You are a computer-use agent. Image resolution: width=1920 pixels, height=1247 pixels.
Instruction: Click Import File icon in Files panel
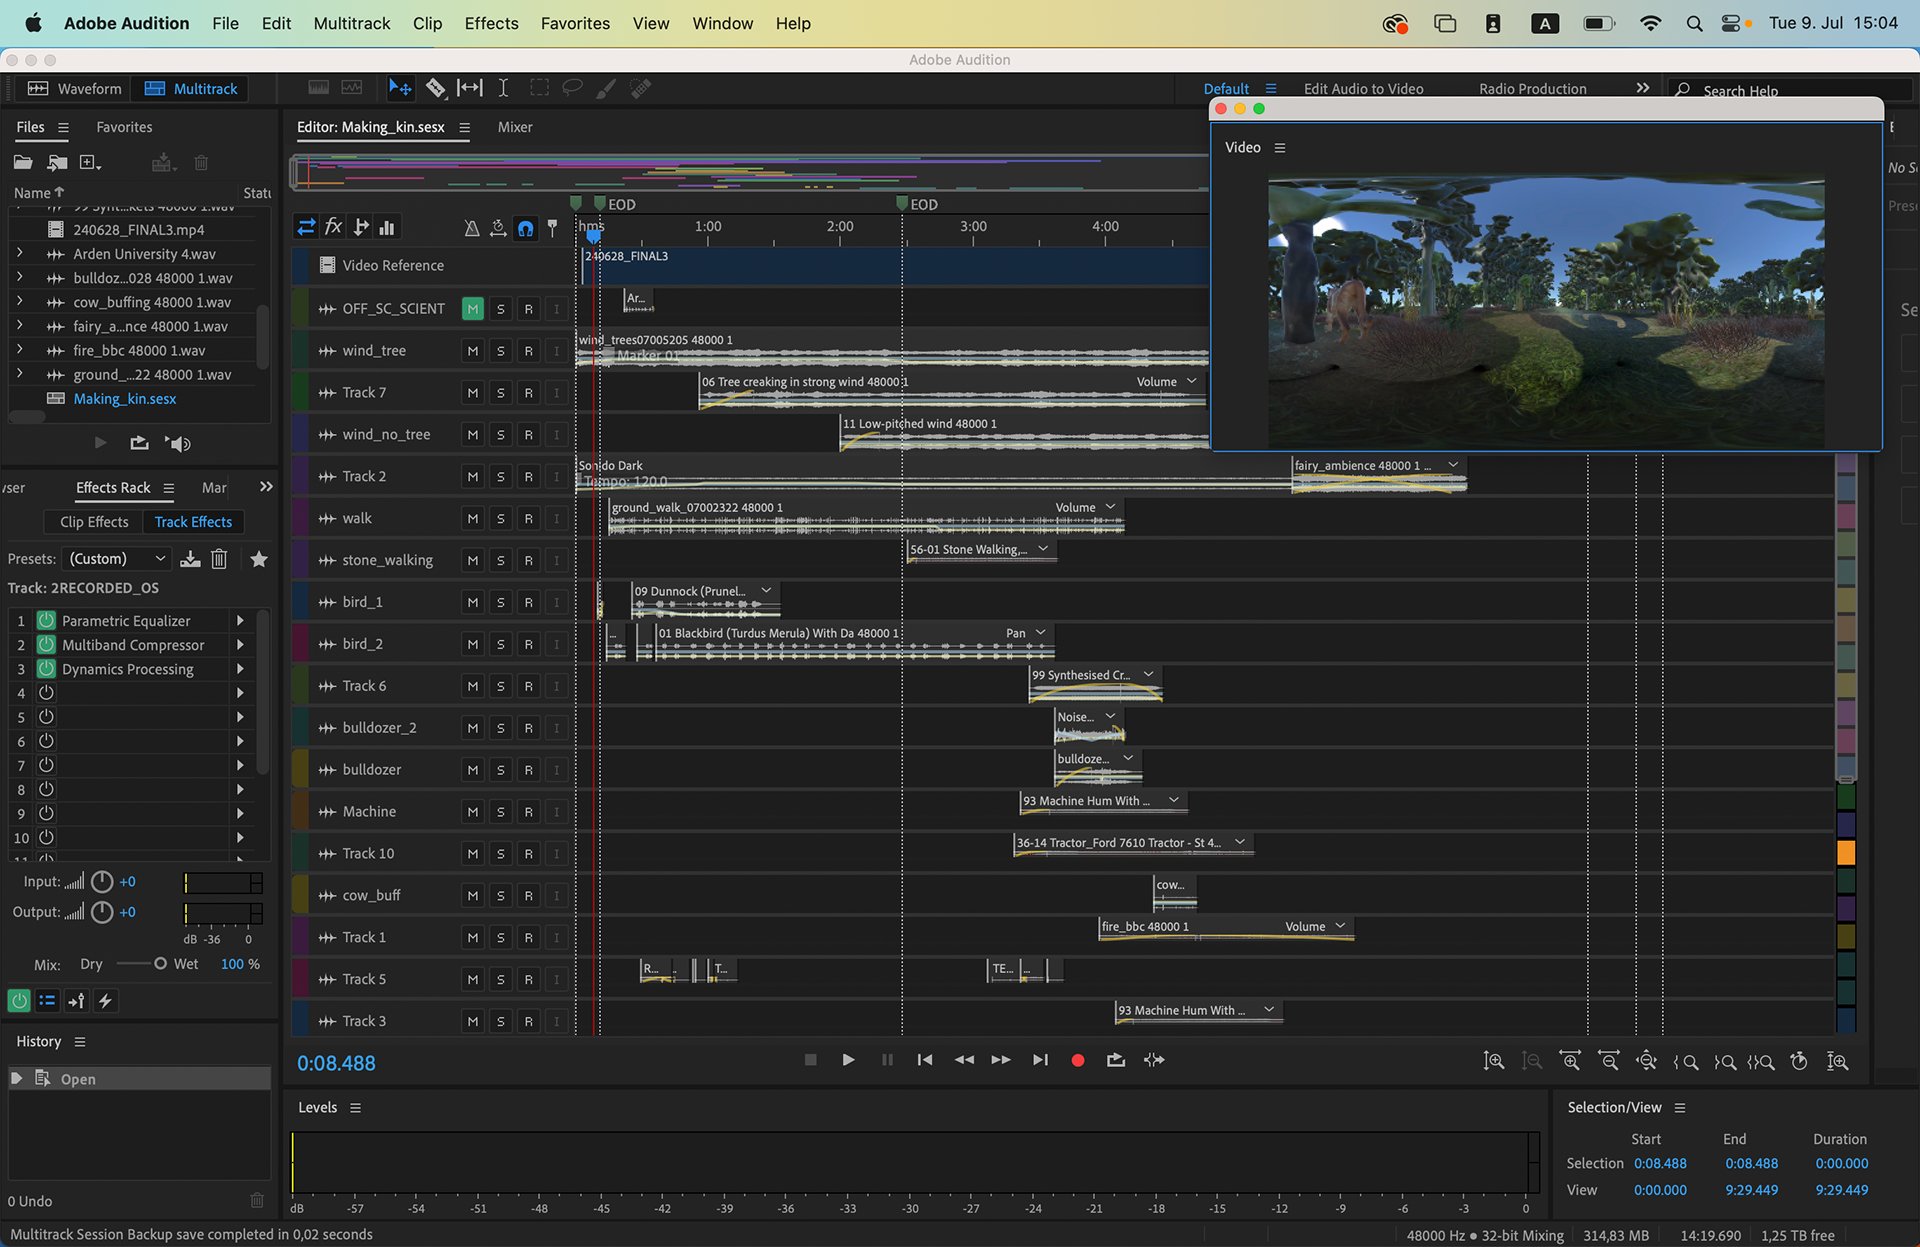57,162
